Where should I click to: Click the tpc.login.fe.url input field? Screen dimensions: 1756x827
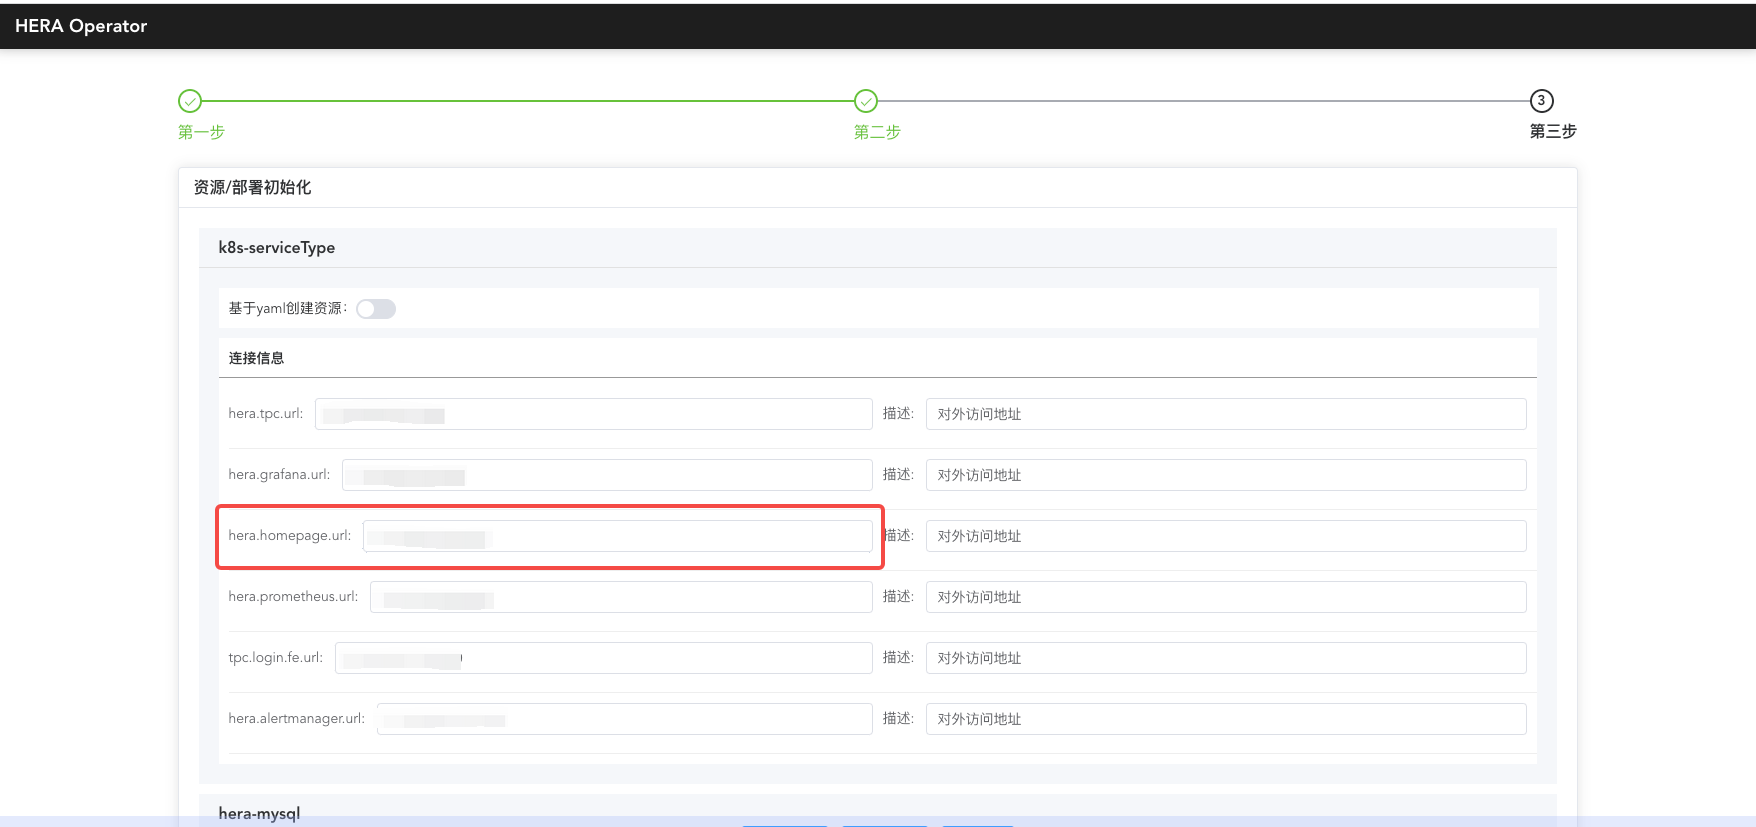click(603, 658)
